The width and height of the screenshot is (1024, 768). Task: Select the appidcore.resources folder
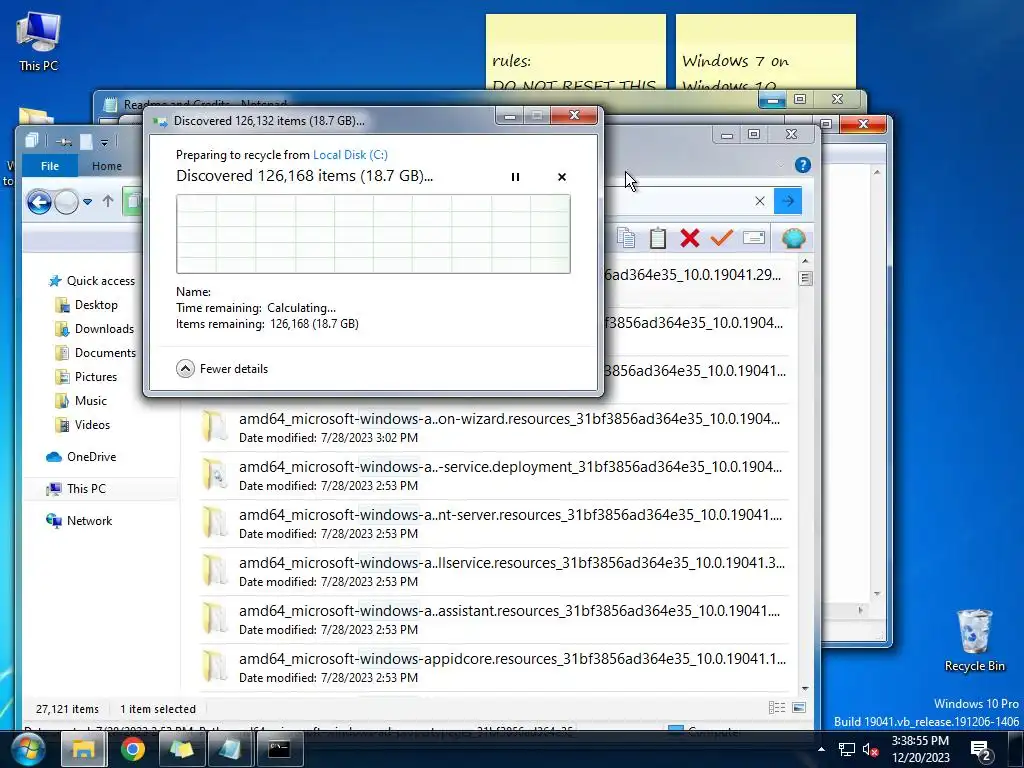click(x=494, y=667)
